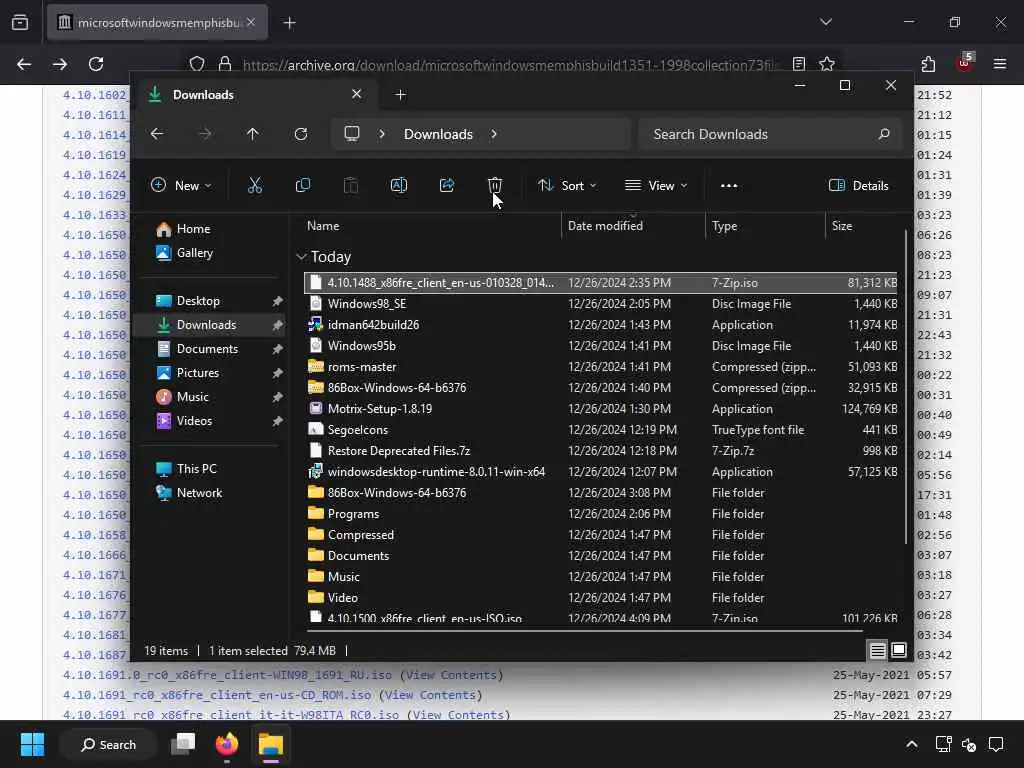This screenshot has width=1024, height=768.
Task: Switch to large thumbnails view icon in status bar
Action: click(x=899, y=650)
